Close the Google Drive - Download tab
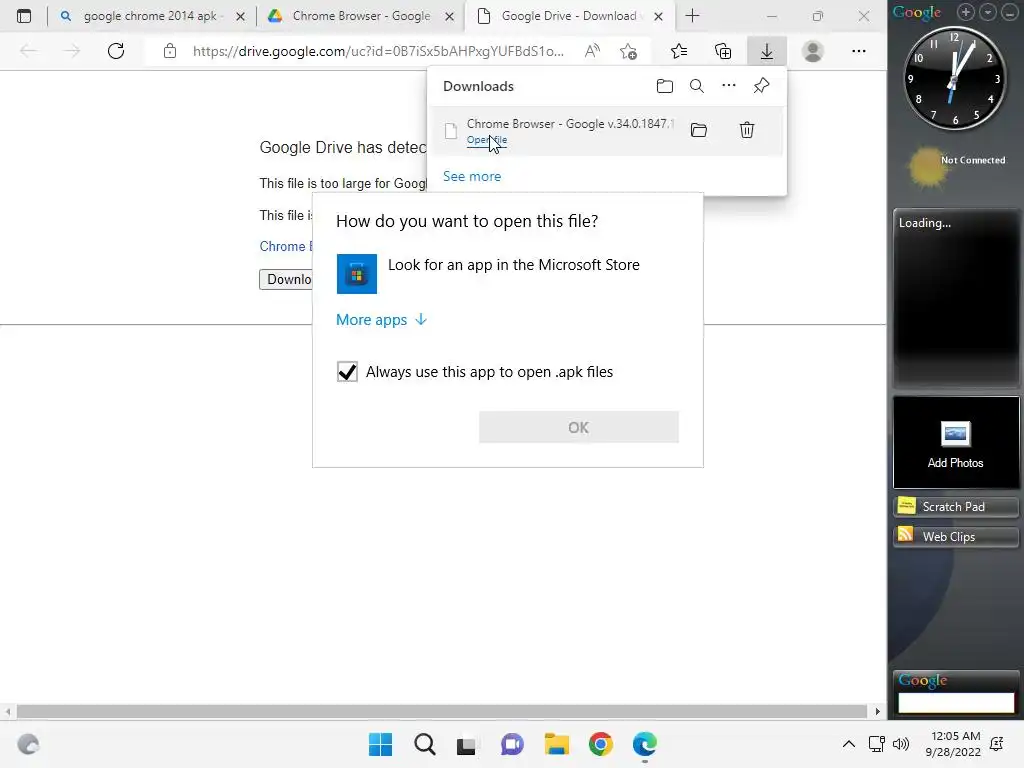 [658, 16]
